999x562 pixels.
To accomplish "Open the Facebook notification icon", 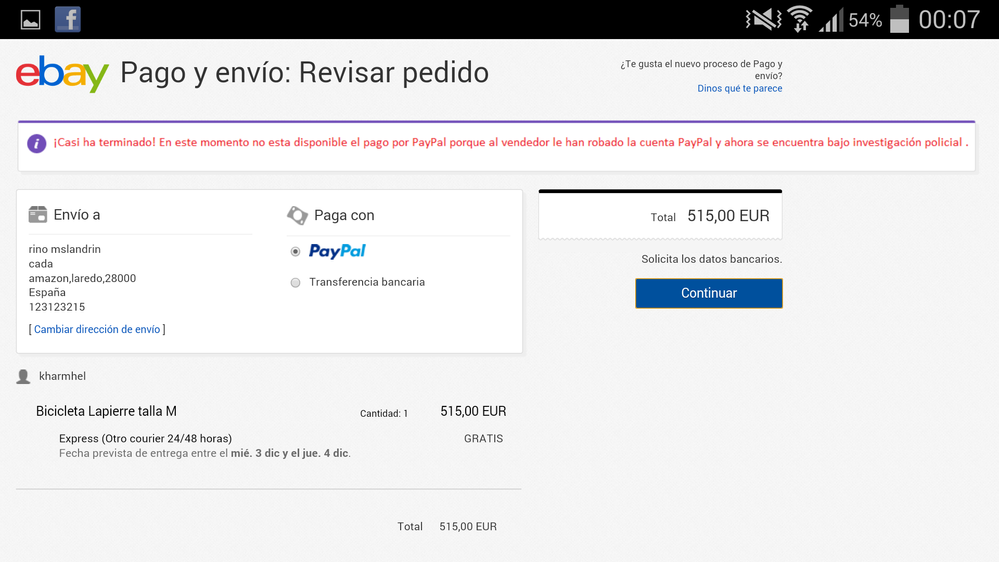I will [68, 19].
